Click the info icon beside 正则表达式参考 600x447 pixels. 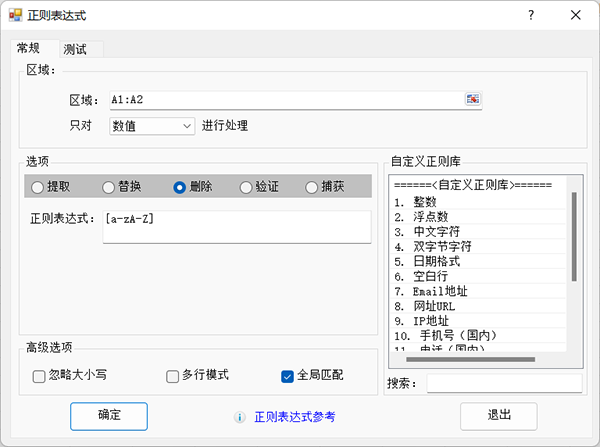tap(240, 417)
